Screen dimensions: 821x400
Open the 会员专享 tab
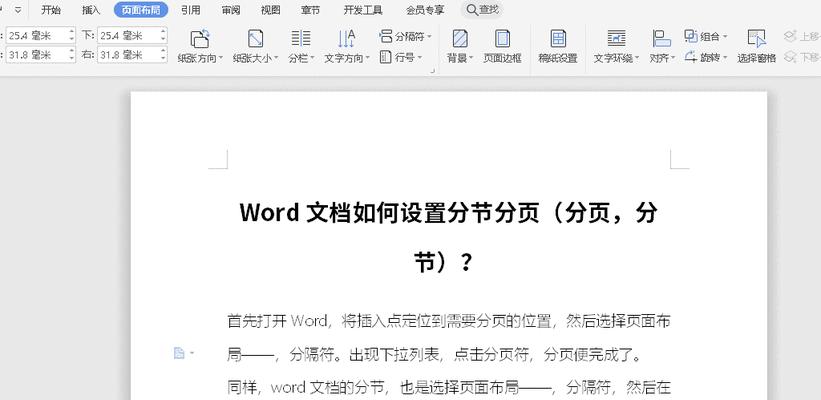[425, 10]
